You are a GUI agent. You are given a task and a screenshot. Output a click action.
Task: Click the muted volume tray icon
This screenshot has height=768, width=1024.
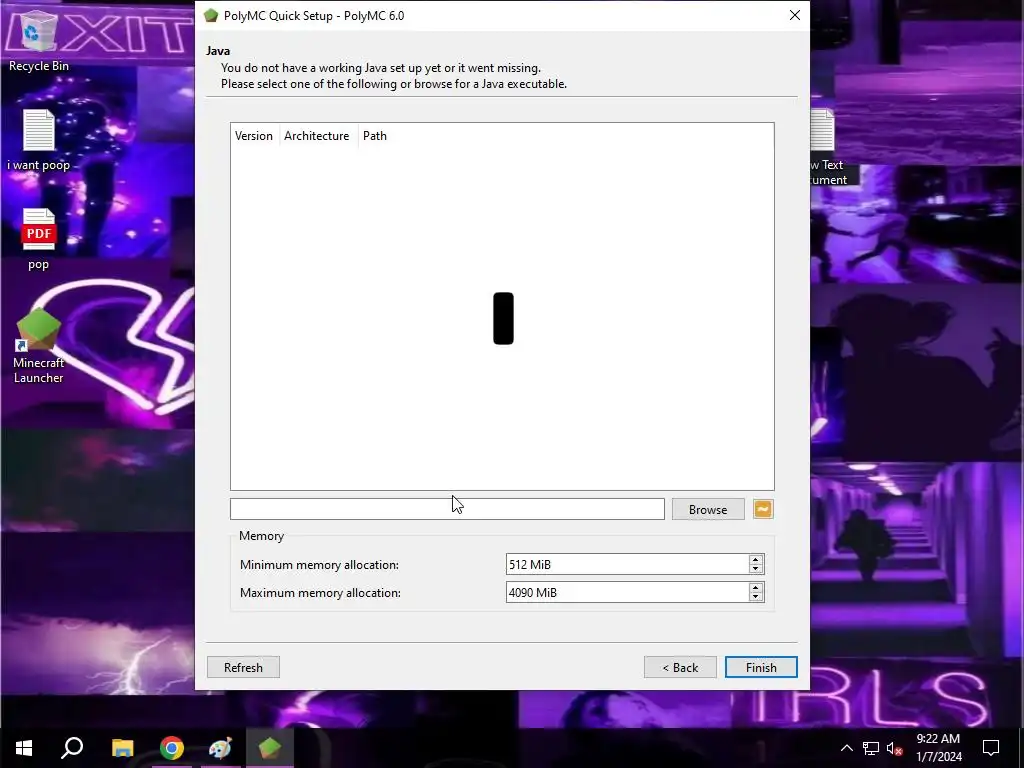tap(895, 748)
